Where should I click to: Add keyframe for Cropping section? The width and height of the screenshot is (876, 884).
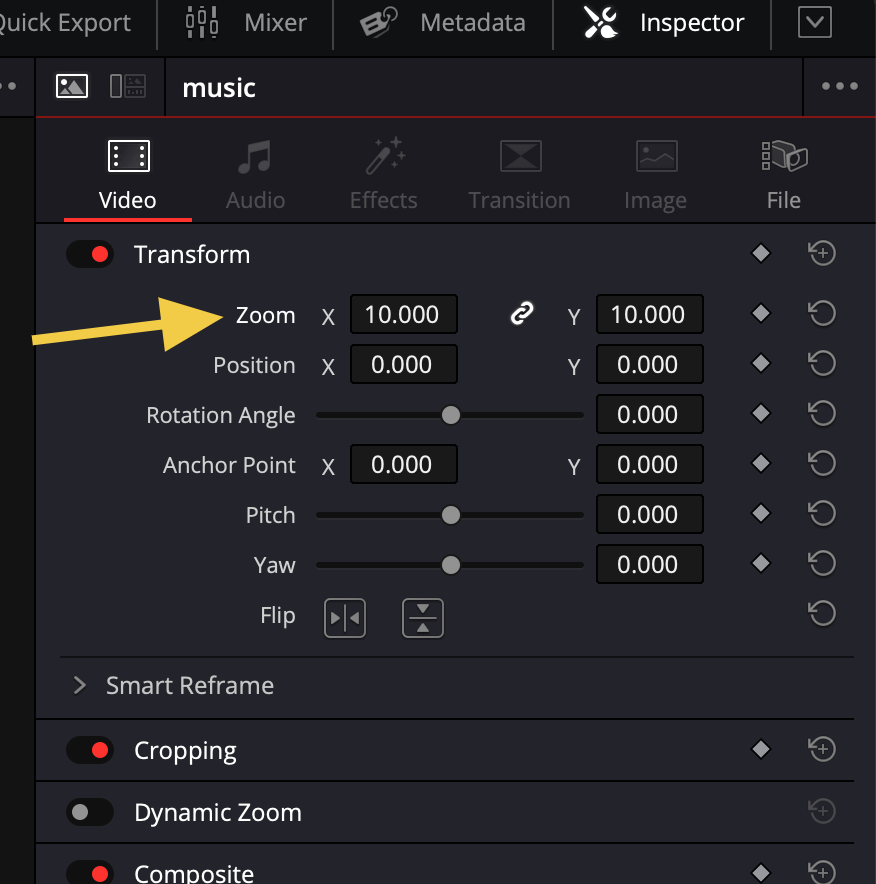pyautogui.click(x=761, y=749)
